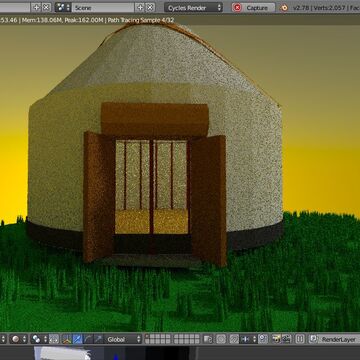Image resolution: width=360 pixels, height=360 pixels.
Task: Stop screencast with the Capture button
Action: coord(253,7)
